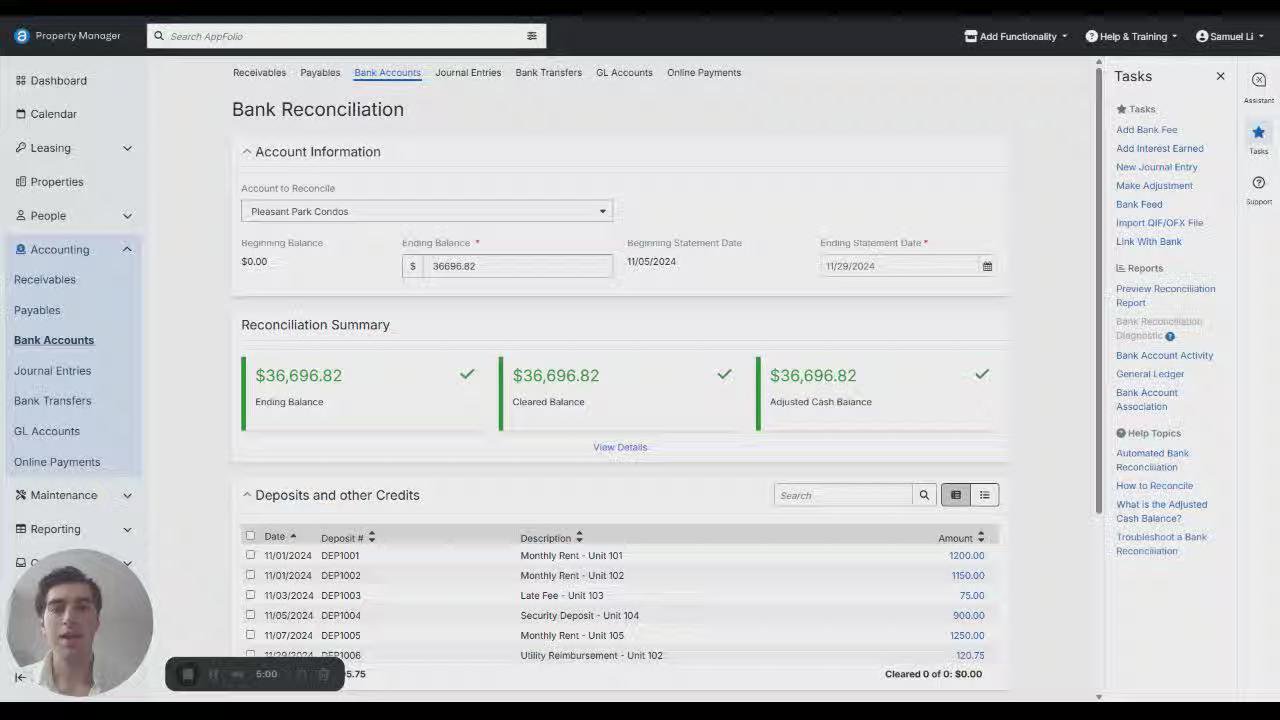Switch to the Receivables top tab
The width and height of the screenshot is (1280, 720).
pos(259,72)
